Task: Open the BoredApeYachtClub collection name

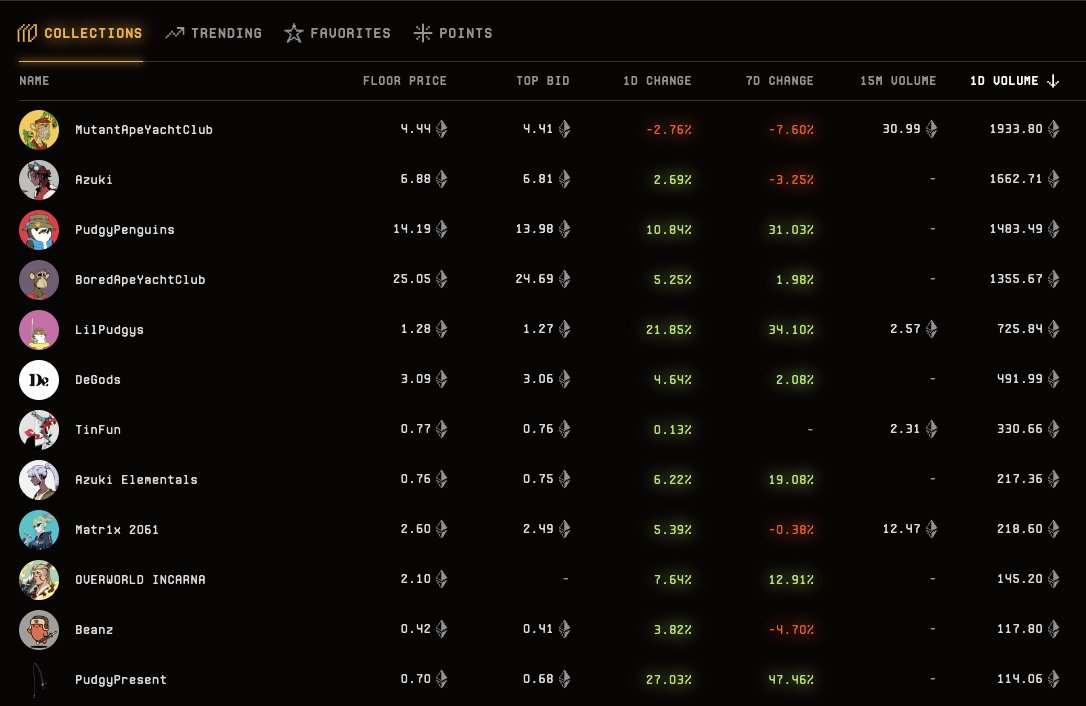Action: (x=140, y=279)
